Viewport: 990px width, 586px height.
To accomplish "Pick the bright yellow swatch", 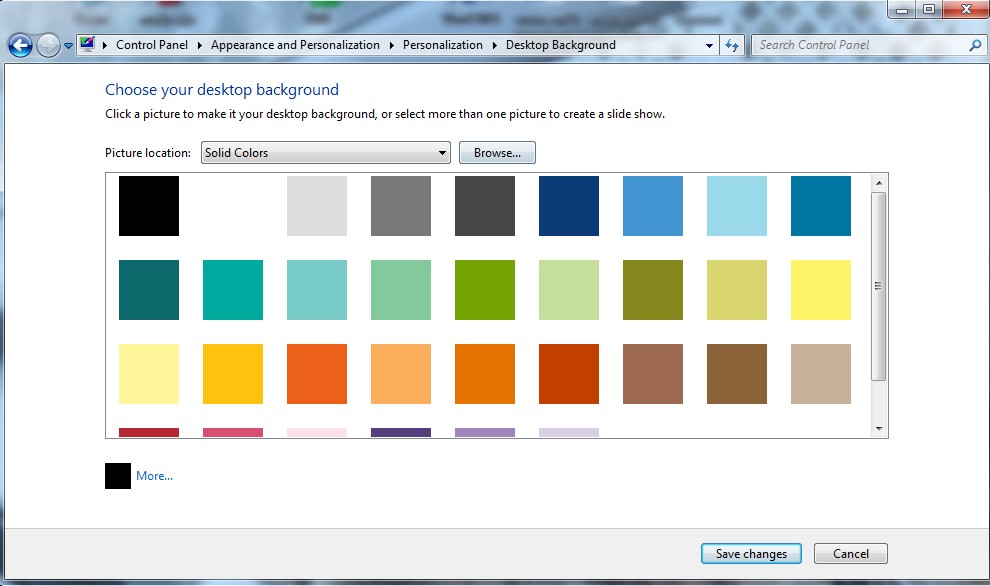I will [821, 290].
